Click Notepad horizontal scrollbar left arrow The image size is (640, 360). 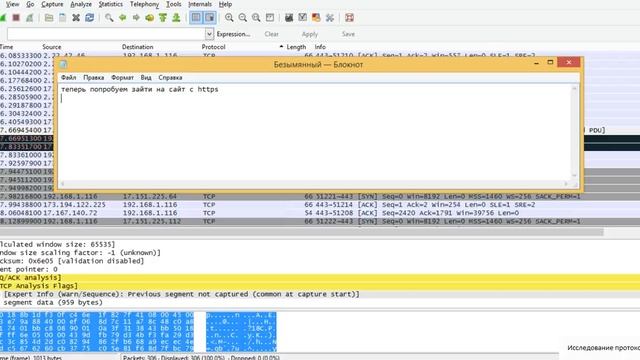click(62, 184)
